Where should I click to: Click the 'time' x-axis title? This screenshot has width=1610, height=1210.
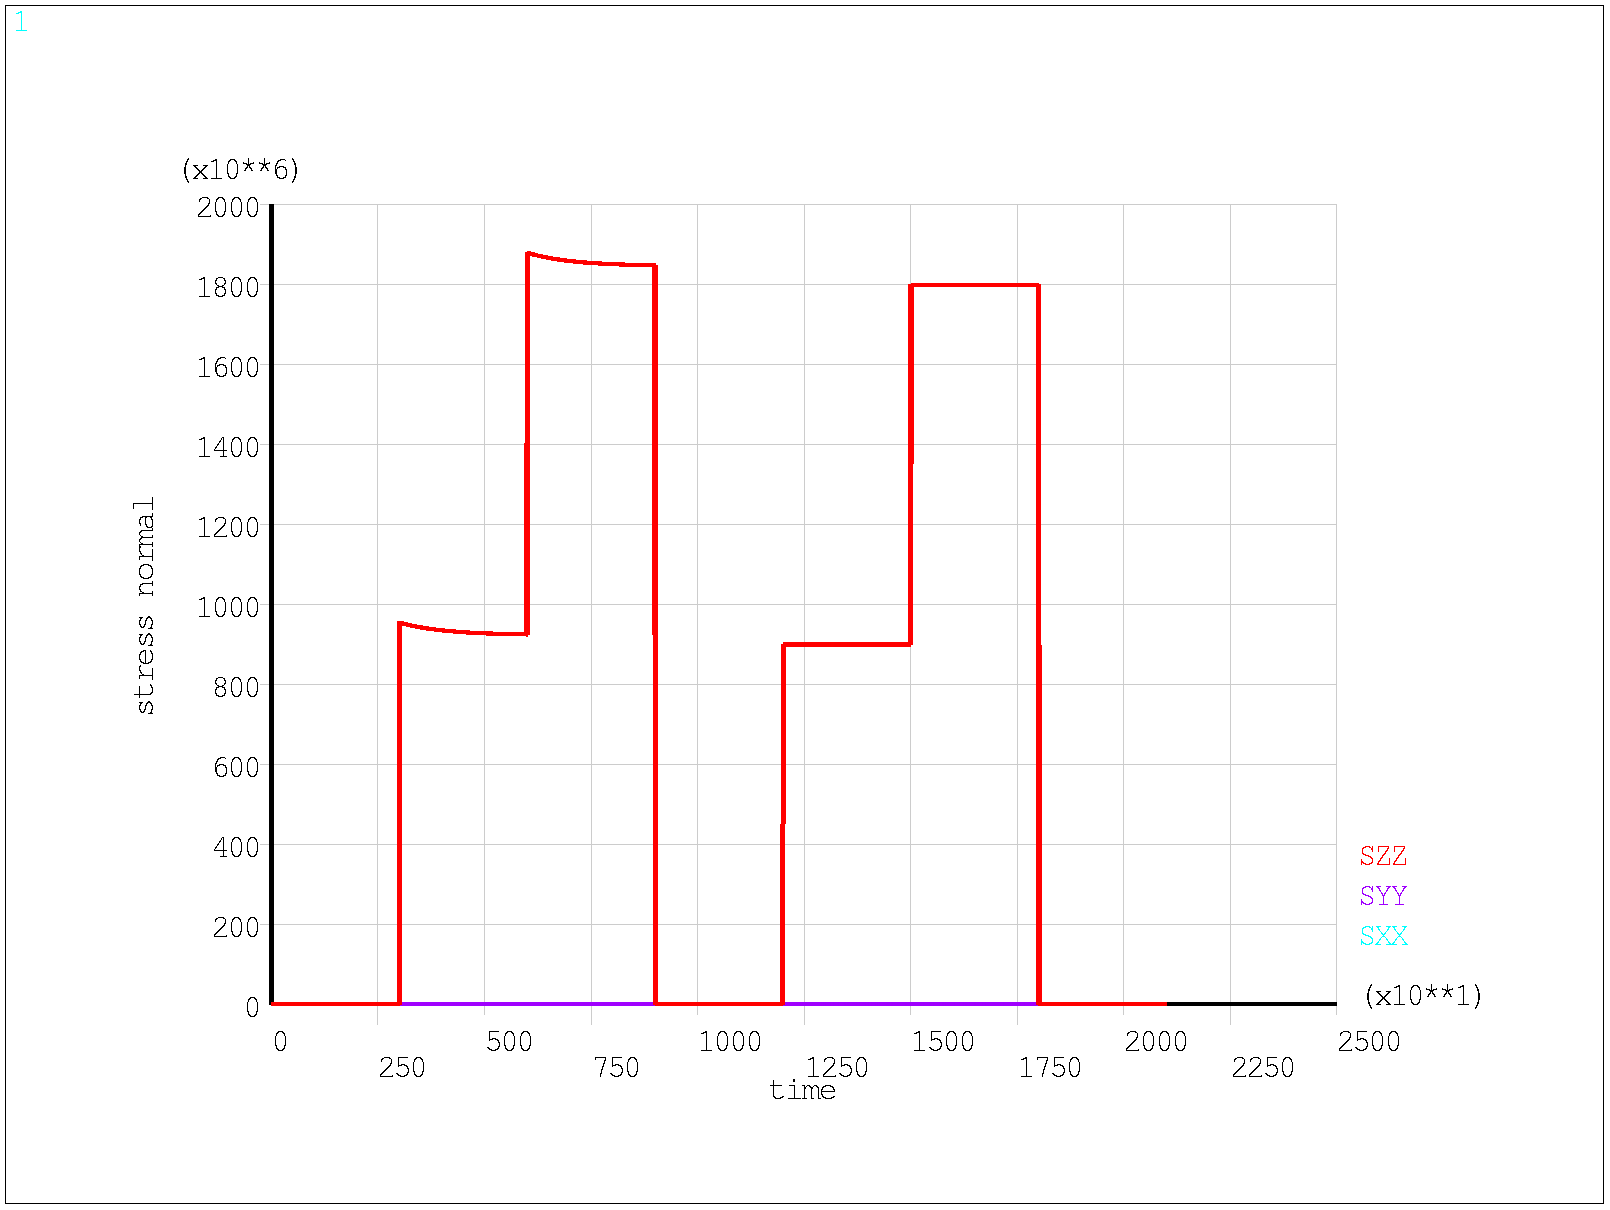pos(802,1091)
